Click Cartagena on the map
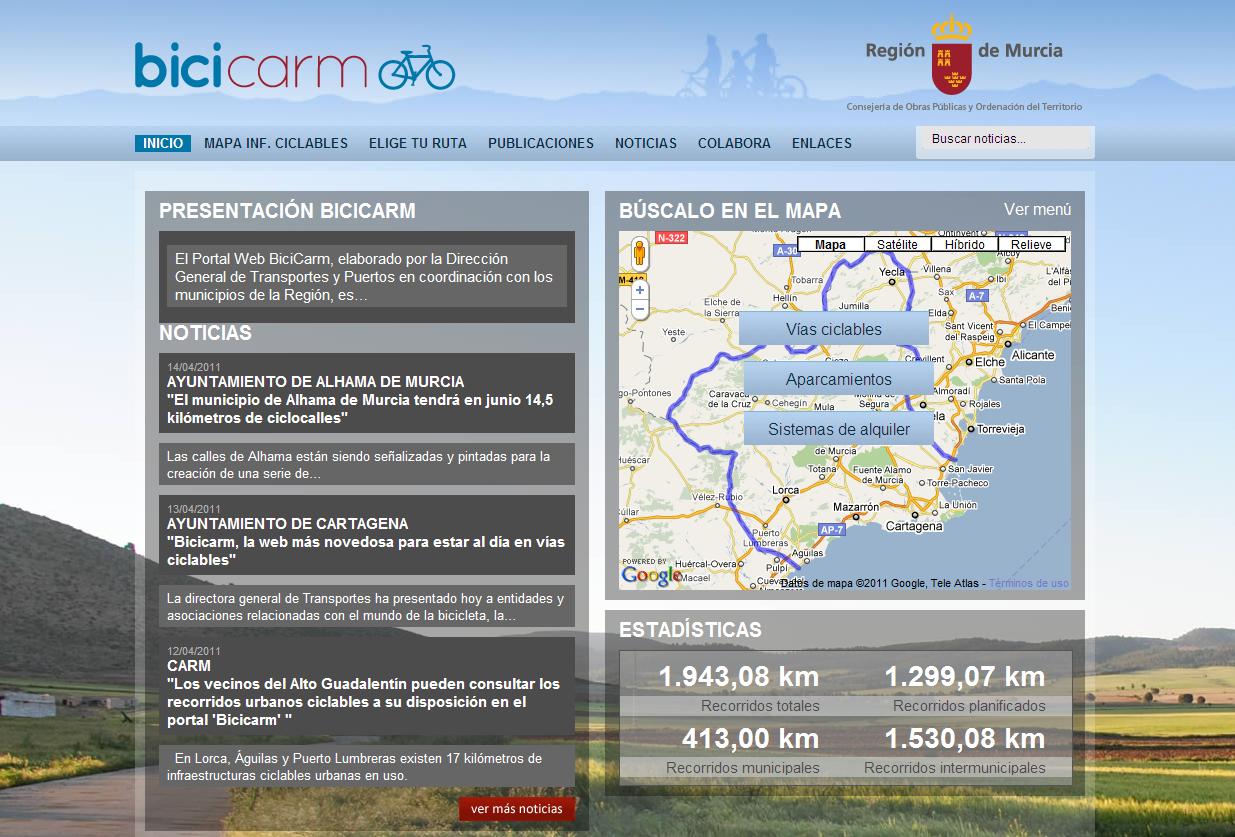Screen dimensions: 1235x837 [x=914, y=526]
